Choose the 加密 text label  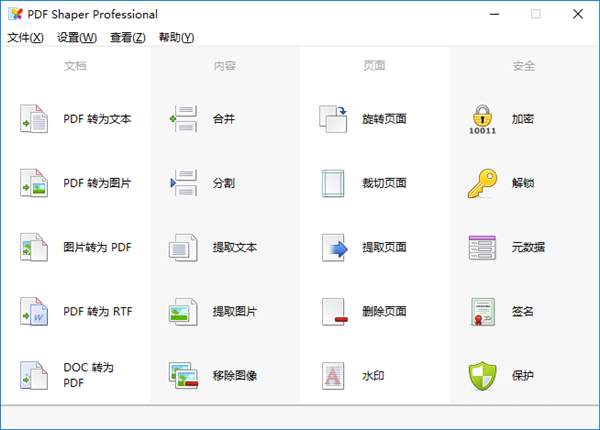[x=523, y=119]
